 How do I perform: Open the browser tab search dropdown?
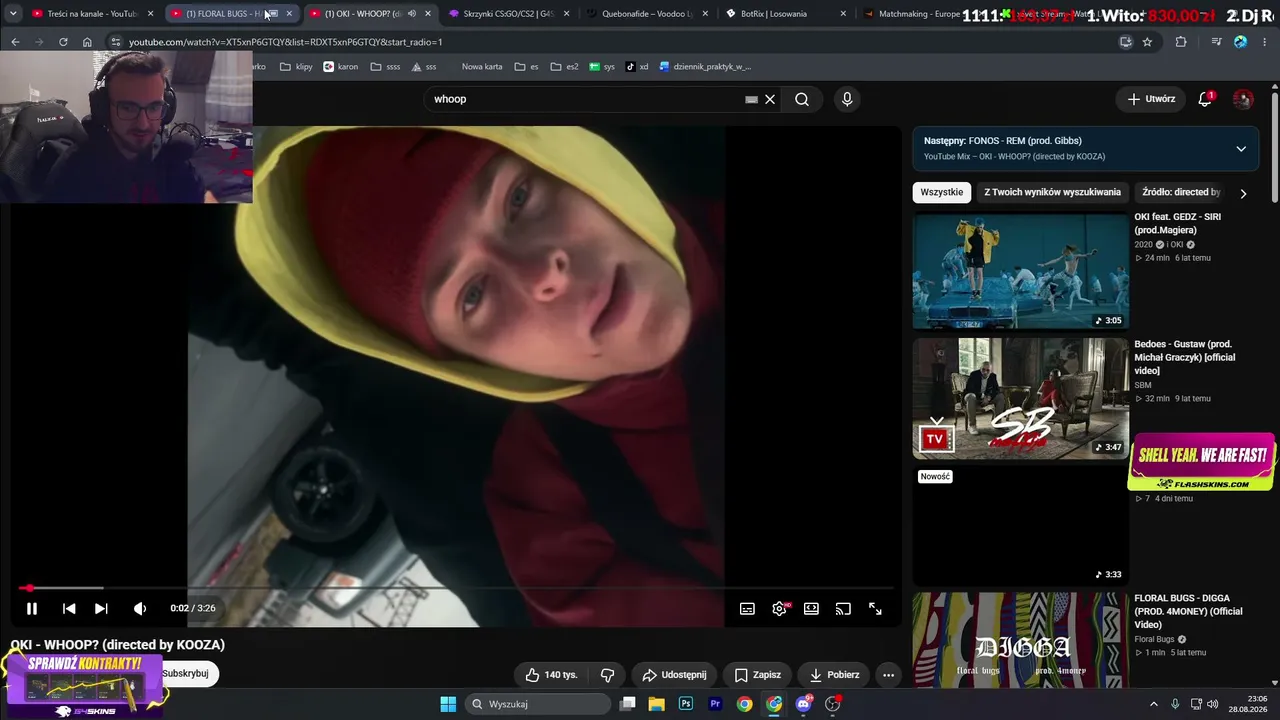pyautogui.click(x=13, y=14)
